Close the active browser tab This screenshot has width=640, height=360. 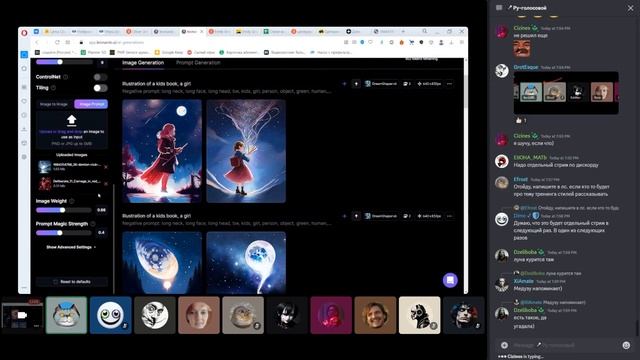click(202, 31)
